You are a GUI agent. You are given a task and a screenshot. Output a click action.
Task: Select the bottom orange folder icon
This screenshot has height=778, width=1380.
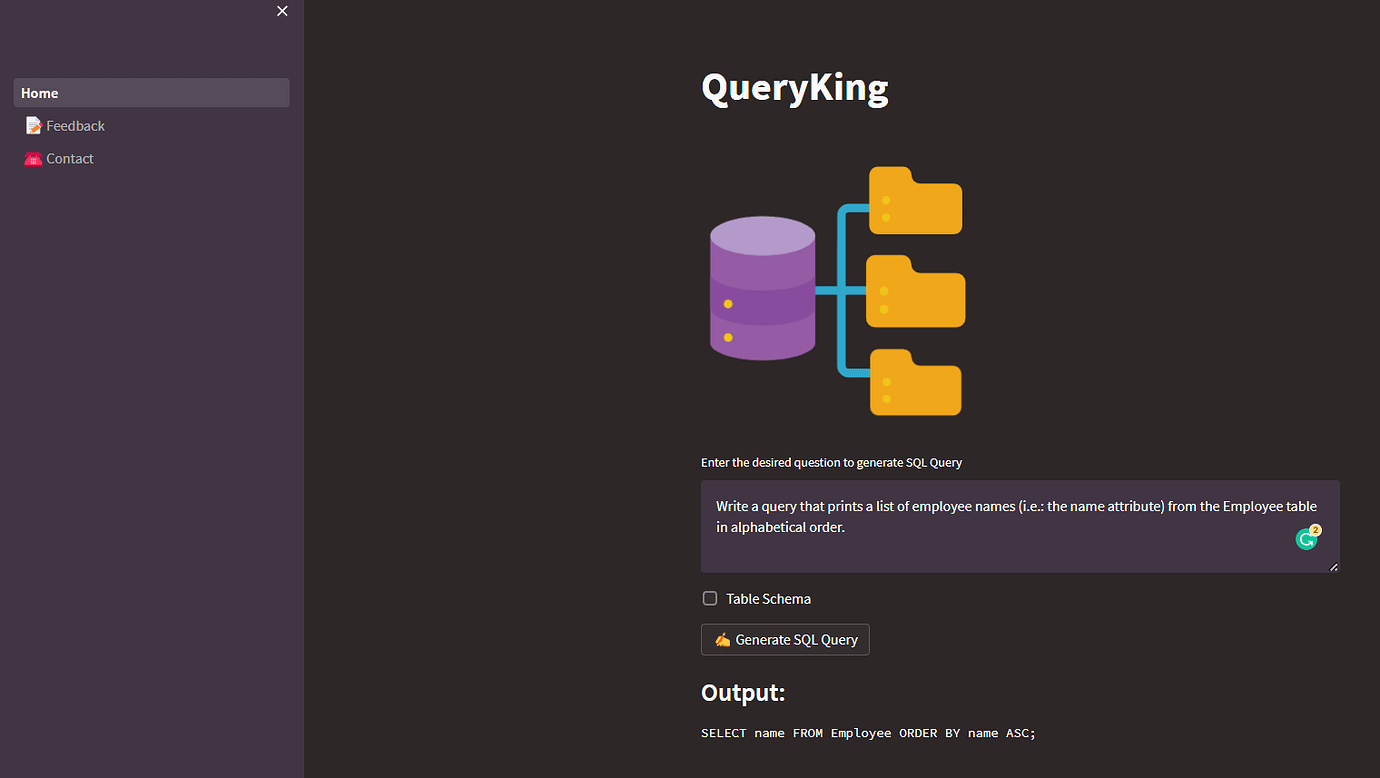tap(915, 382)
